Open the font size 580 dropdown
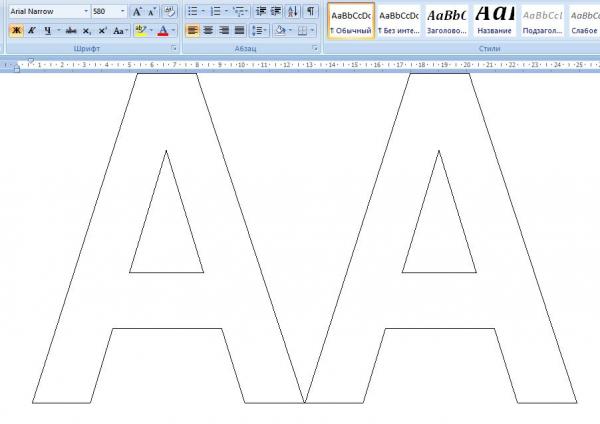Screen dimensions: 600x424 122,12
